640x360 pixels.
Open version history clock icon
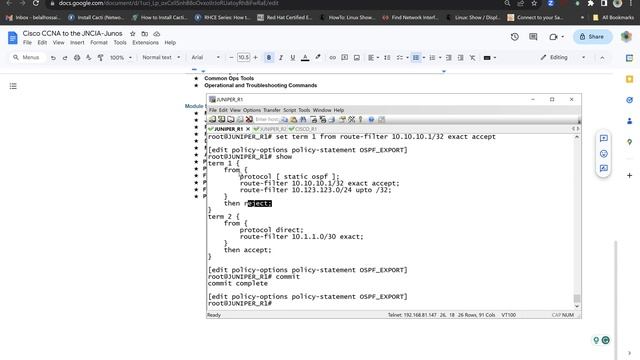[x=515, y=37]
